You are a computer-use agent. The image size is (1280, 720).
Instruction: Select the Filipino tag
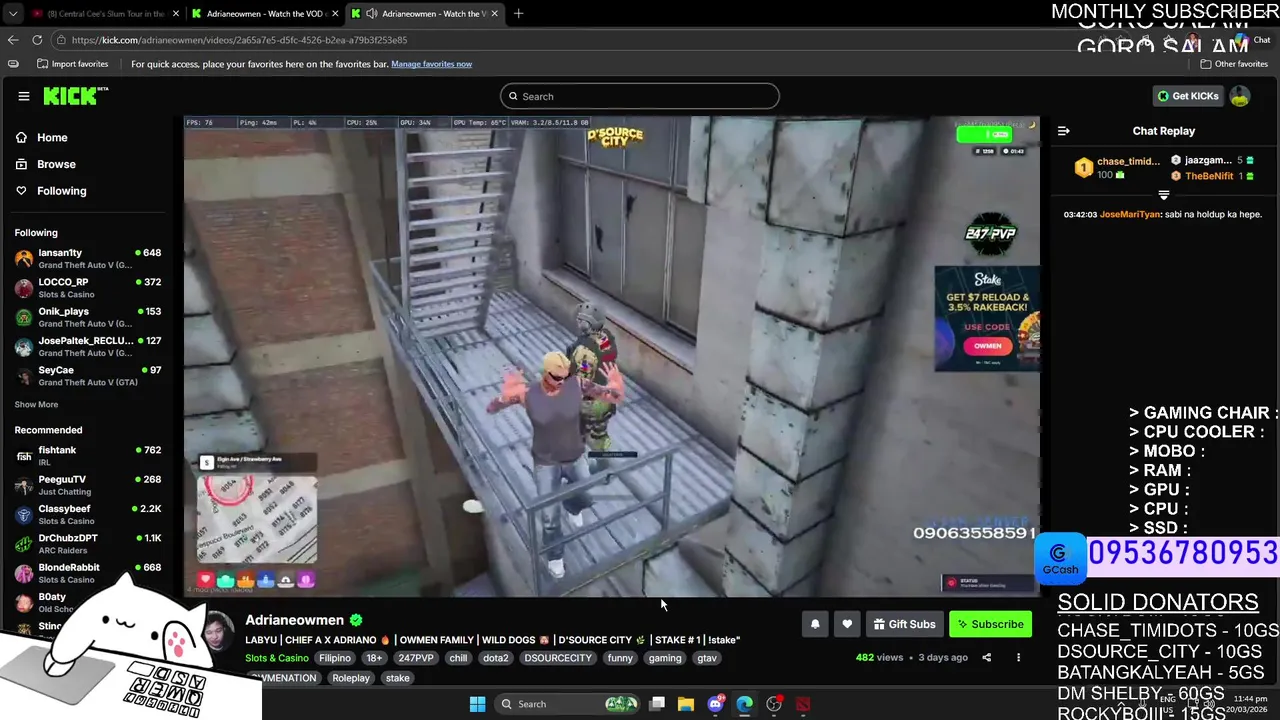point(335,658)
